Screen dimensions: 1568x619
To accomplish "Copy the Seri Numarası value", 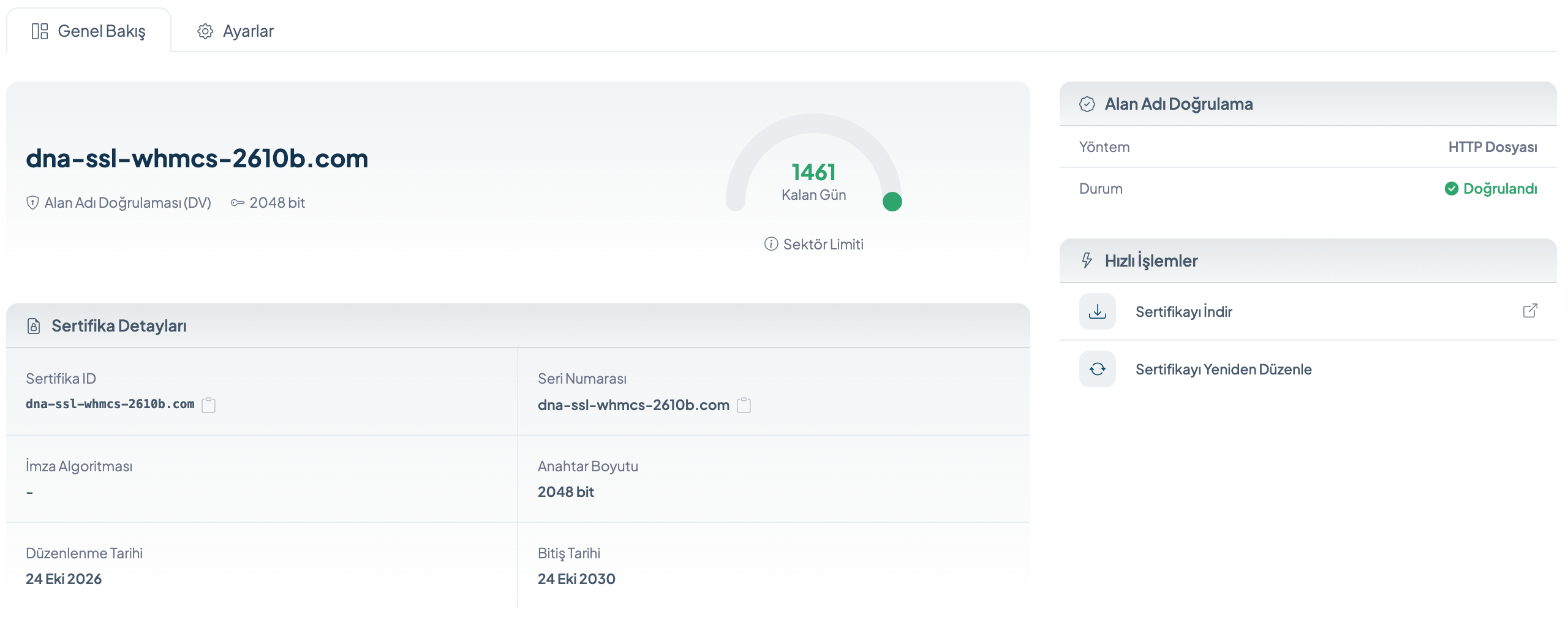I will (744, 405).
